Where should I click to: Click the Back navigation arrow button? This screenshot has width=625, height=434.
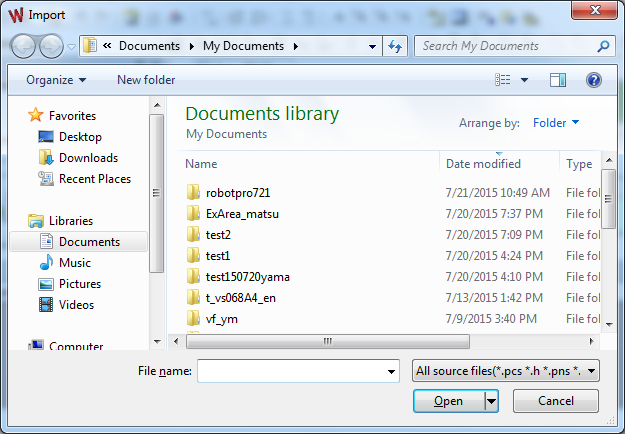tap(24, 46)
